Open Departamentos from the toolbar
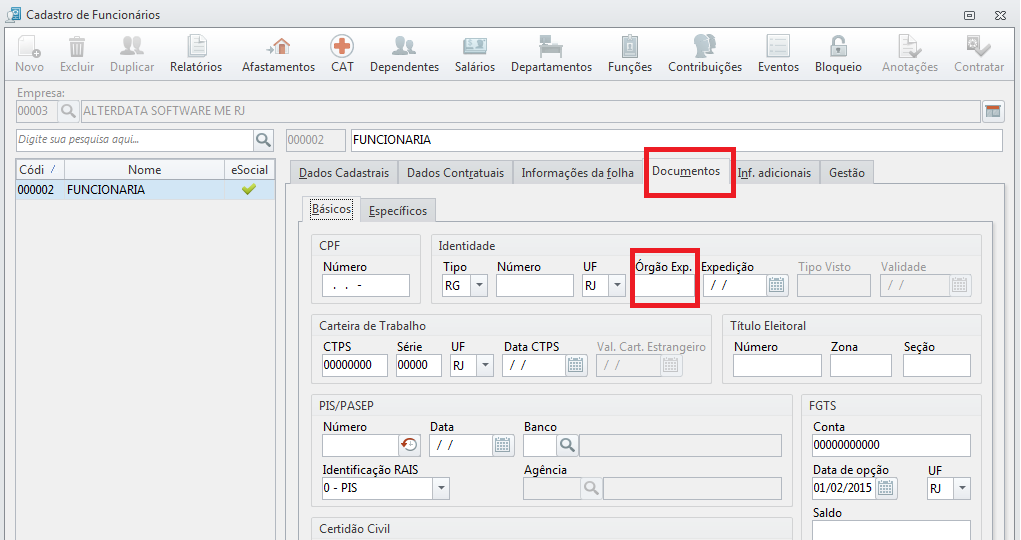The image size is (1021, 540). pos(552,53)
